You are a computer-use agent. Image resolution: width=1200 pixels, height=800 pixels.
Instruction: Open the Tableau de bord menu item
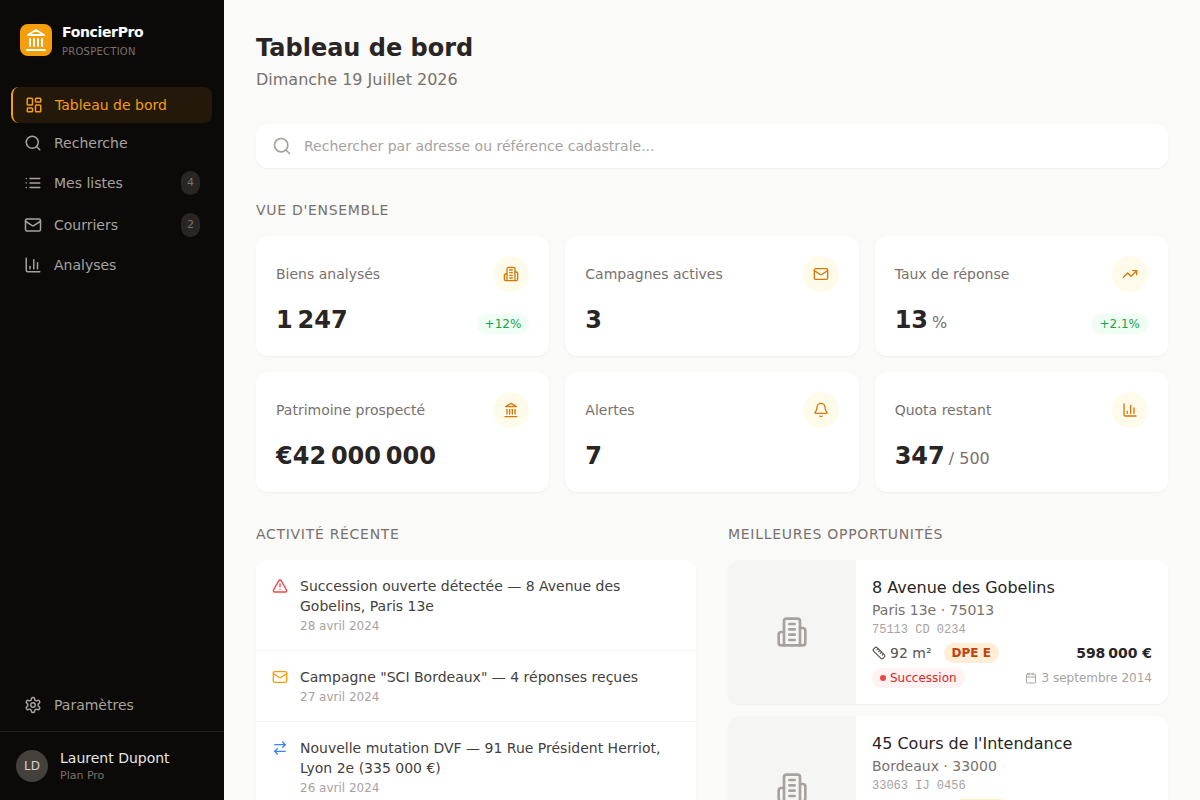(112, 105)
